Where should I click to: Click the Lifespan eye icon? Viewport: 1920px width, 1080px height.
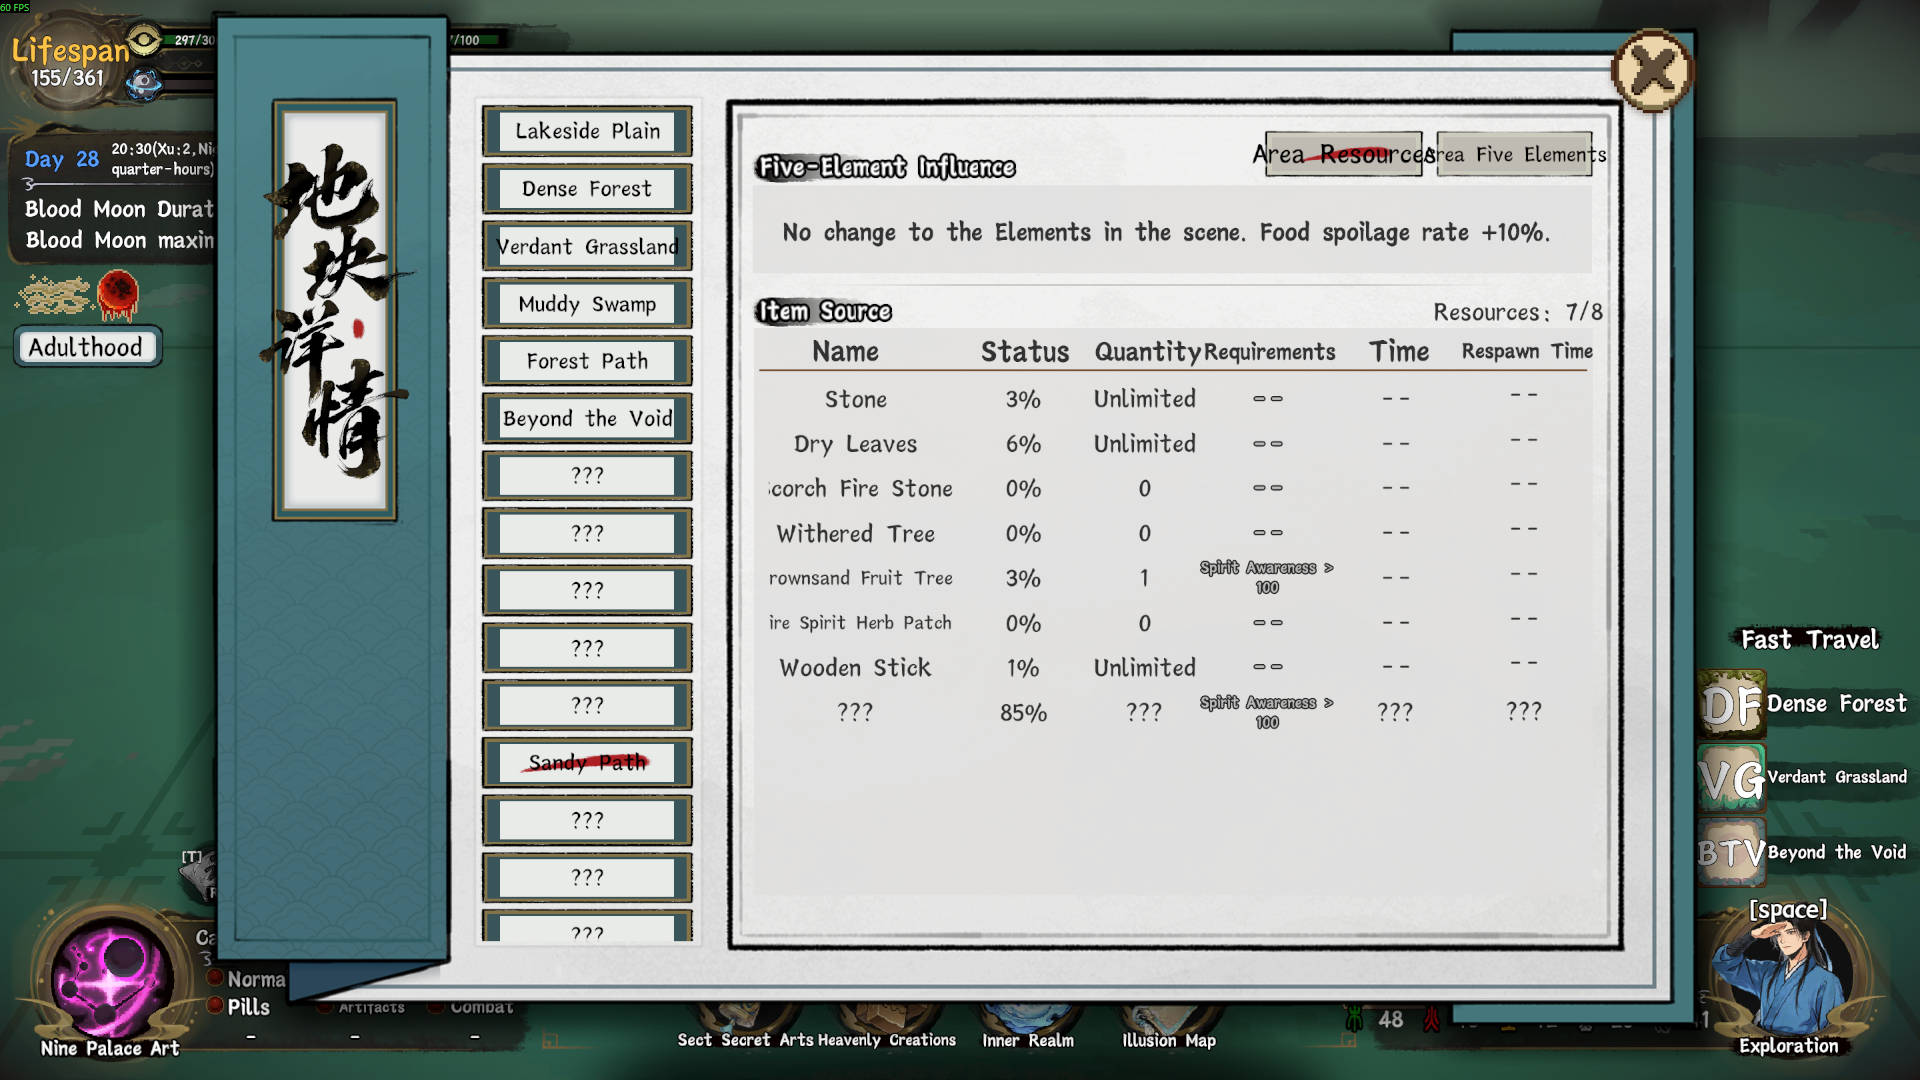coord(144,41)
